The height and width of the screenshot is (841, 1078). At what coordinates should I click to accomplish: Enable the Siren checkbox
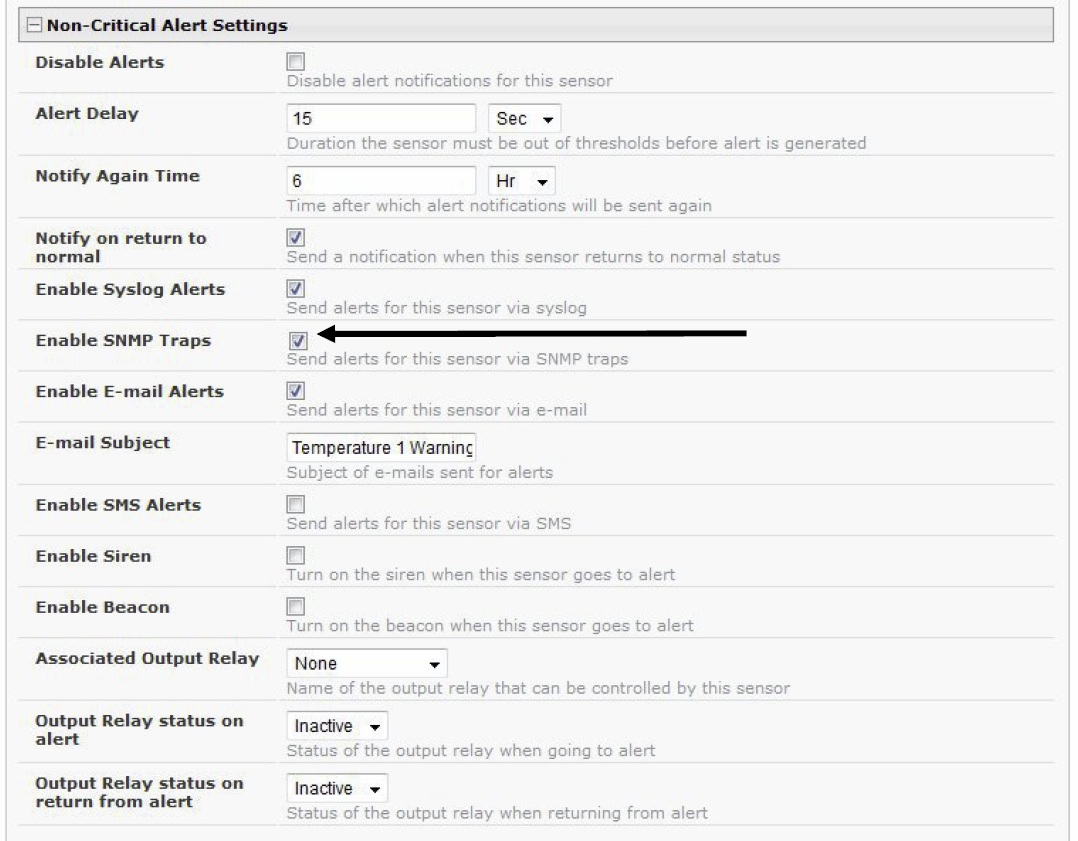(x=296, y=555)
